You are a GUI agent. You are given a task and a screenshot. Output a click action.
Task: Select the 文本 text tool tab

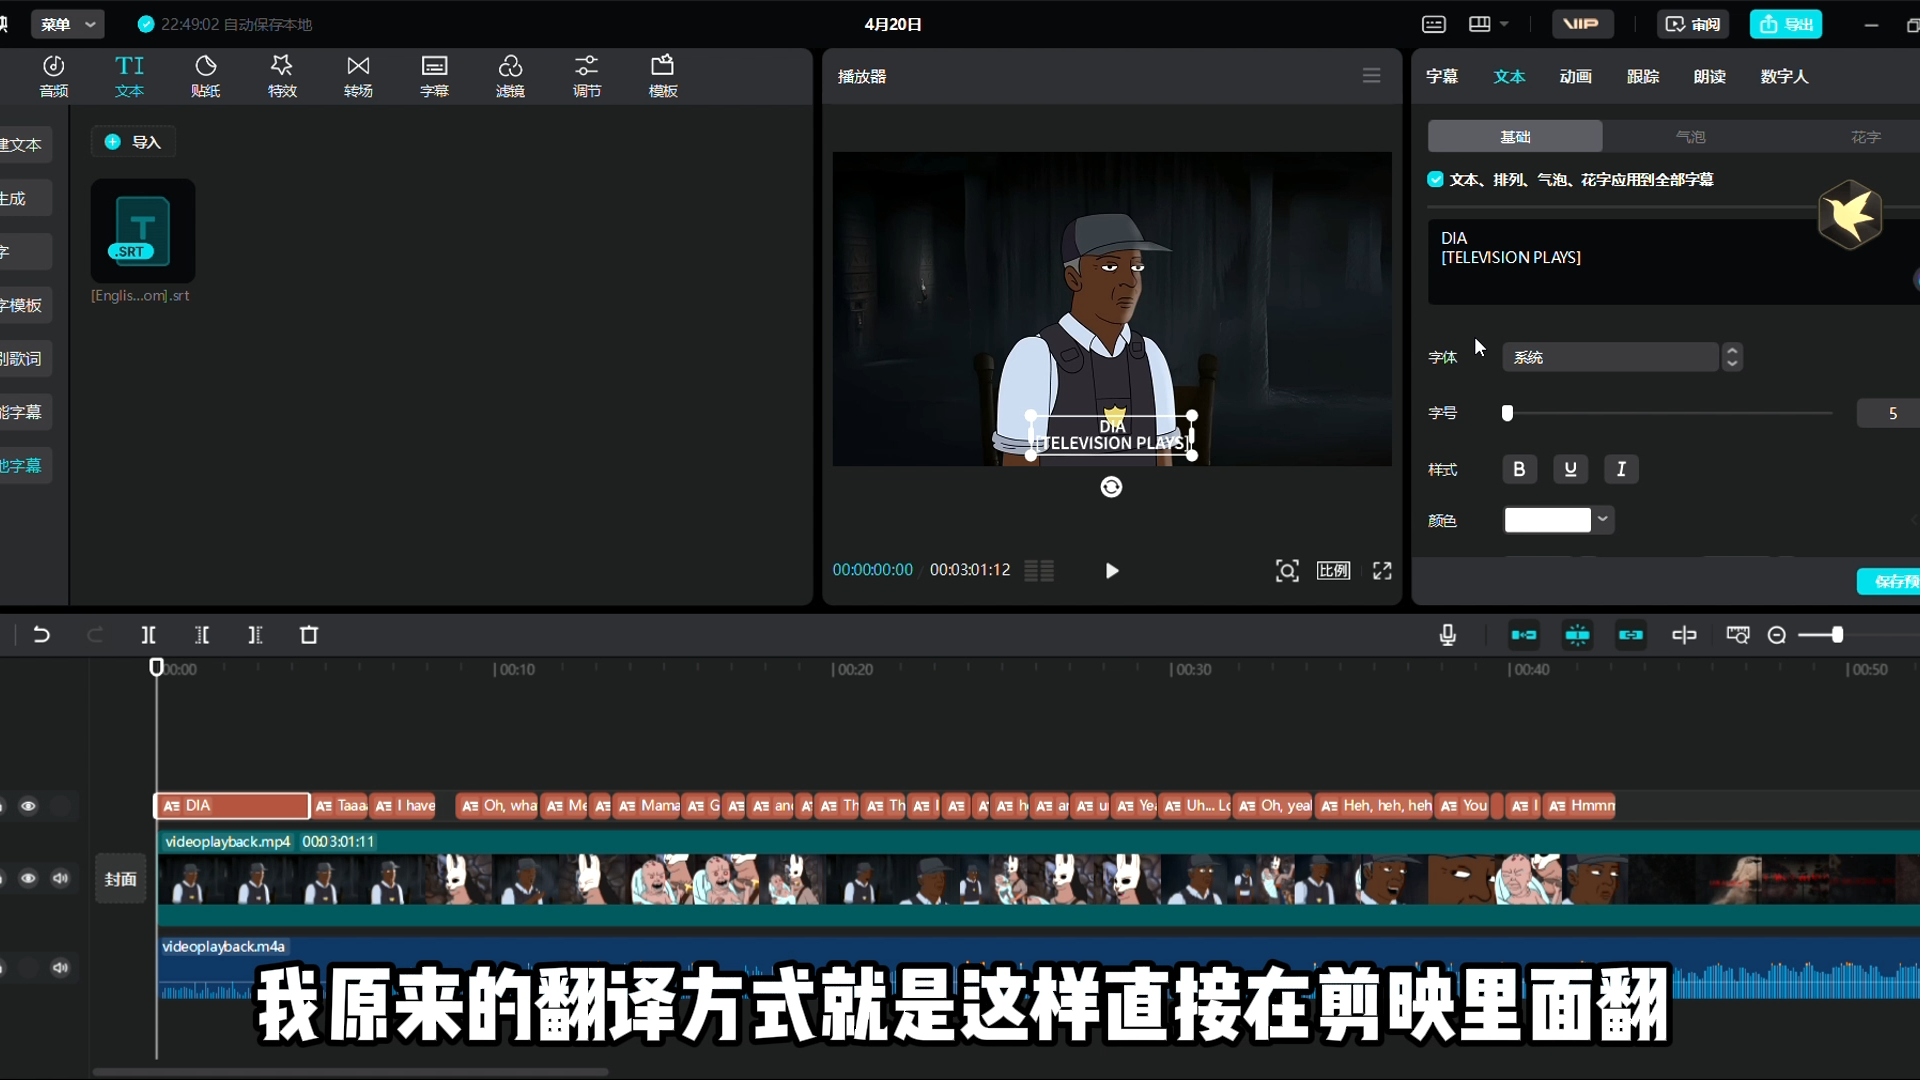(130, 76)
